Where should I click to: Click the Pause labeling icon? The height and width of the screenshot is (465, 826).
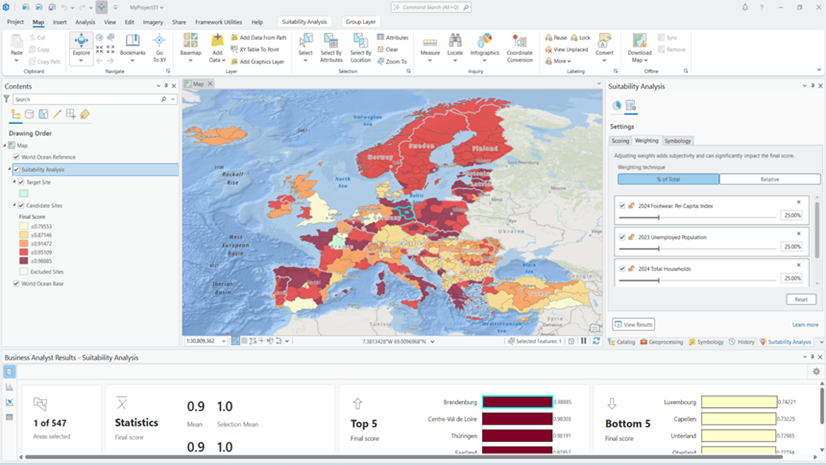(x=549, y=37)
